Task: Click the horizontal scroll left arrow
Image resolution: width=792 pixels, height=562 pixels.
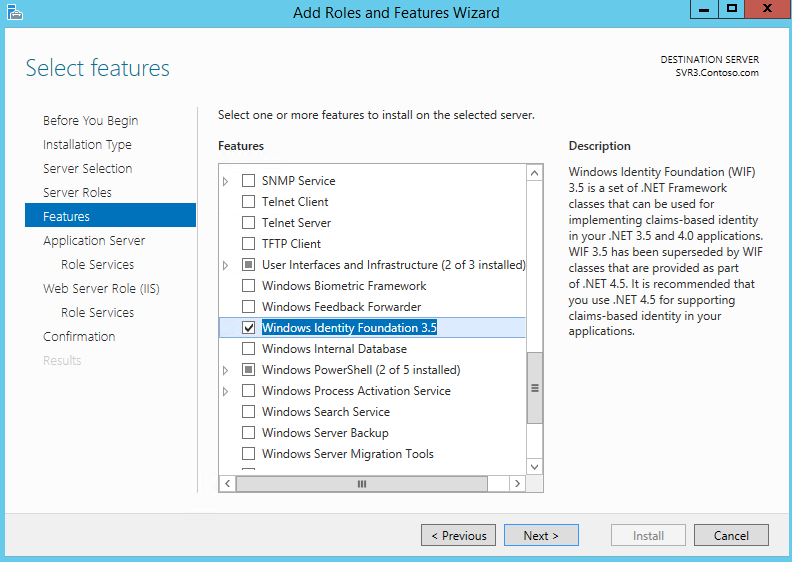Action: tap(227, 484)
